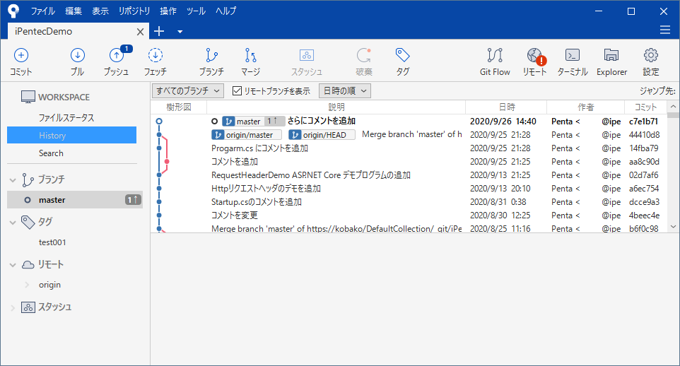Open the File (ファイル) menu
Viewport: 680px width, 366px height.
click(x=42, y=11)
